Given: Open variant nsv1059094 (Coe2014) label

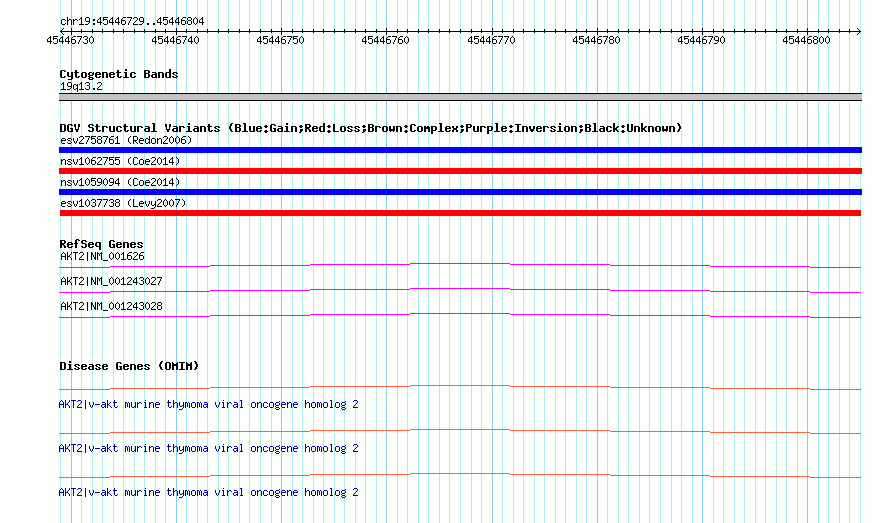Looking at the screenshot, I should click(120, 182).
